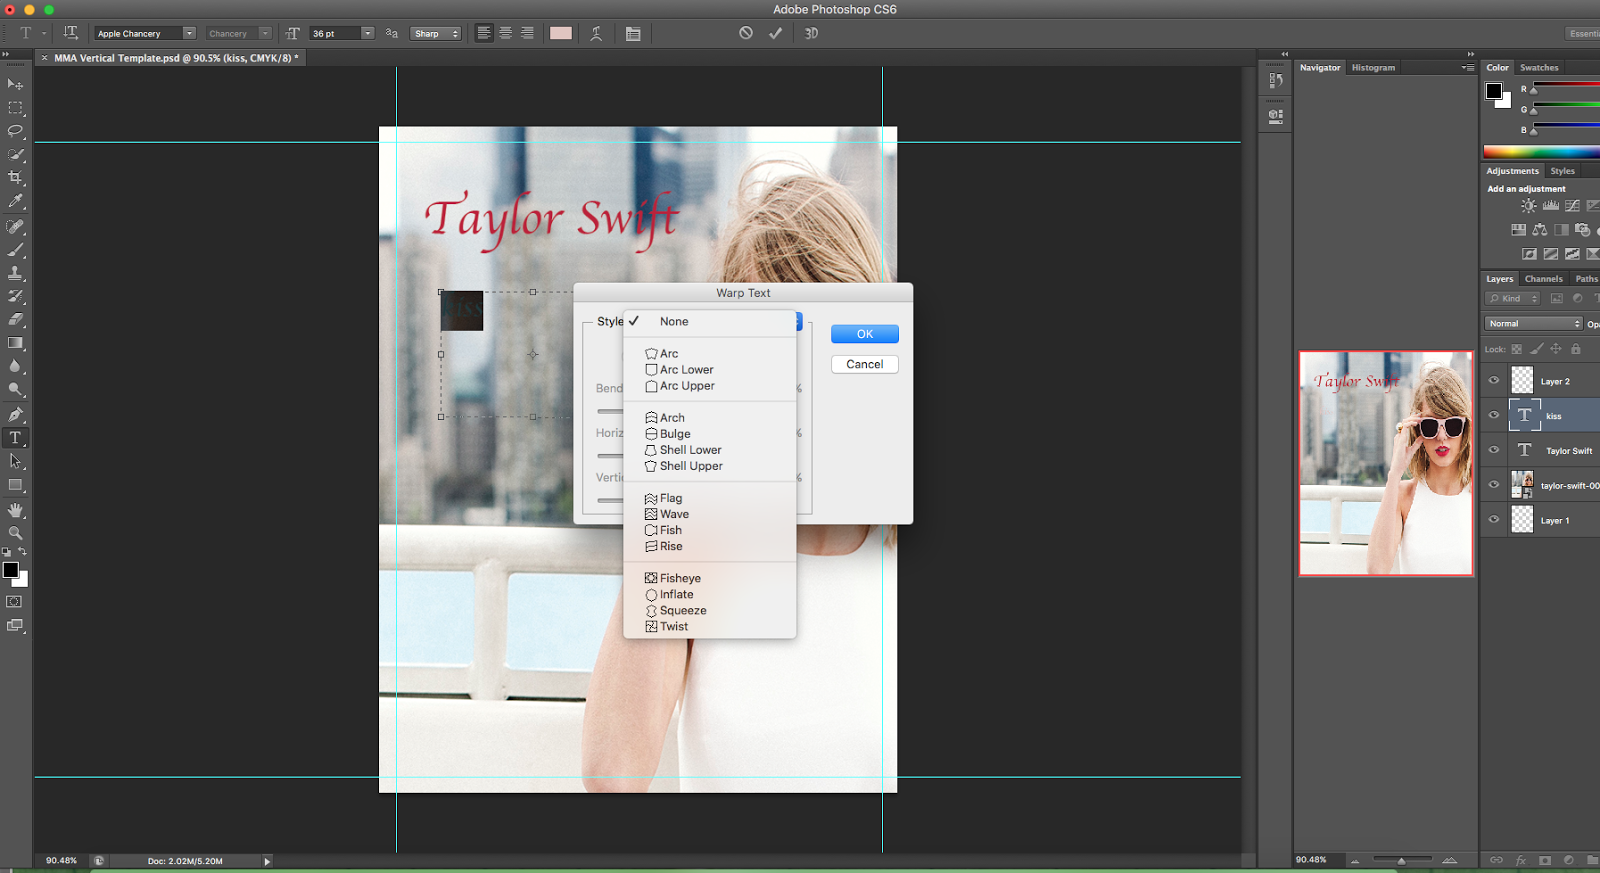1600x873 pixels.
Task: Select the Hand tool
Action: [x=15, y=510]
